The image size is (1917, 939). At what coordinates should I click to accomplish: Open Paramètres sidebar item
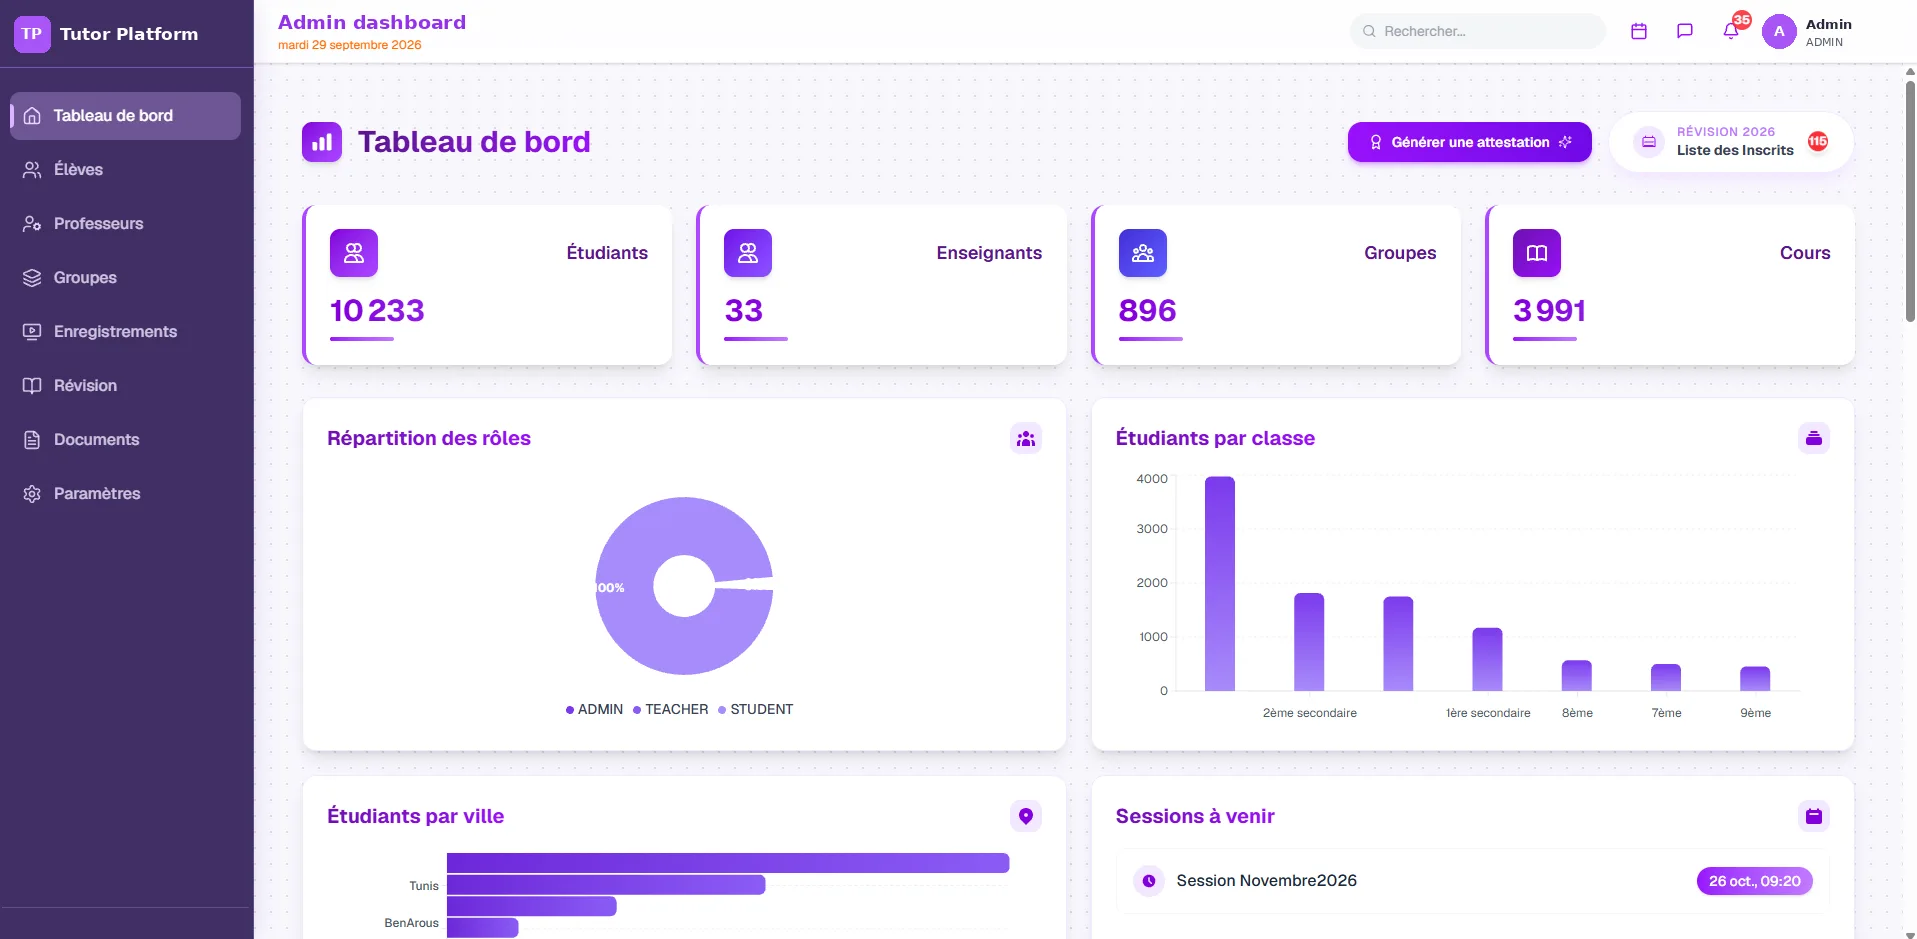click(x=125, y=494)
